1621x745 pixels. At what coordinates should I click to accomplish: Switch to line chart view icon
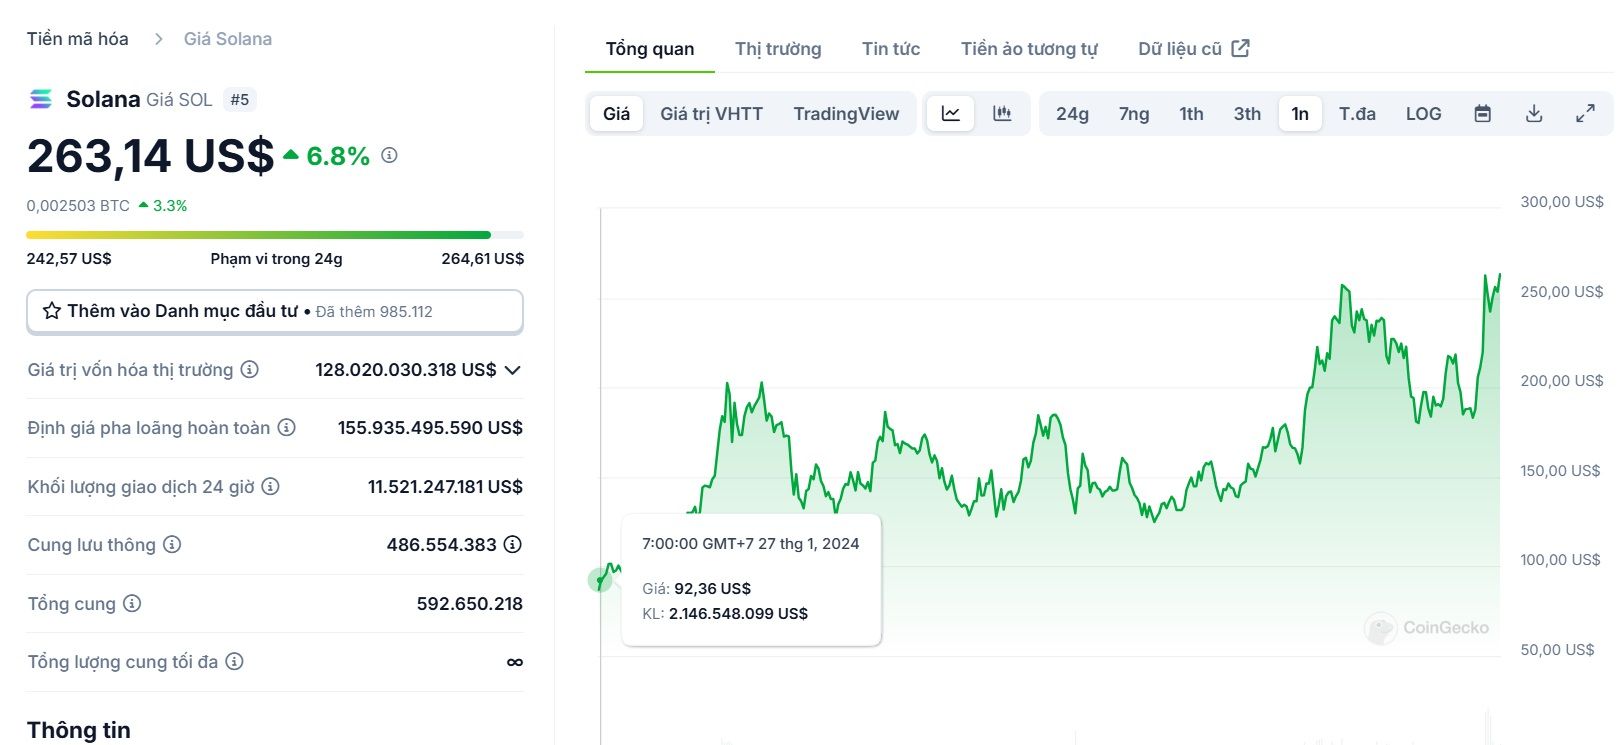[951, 114]
